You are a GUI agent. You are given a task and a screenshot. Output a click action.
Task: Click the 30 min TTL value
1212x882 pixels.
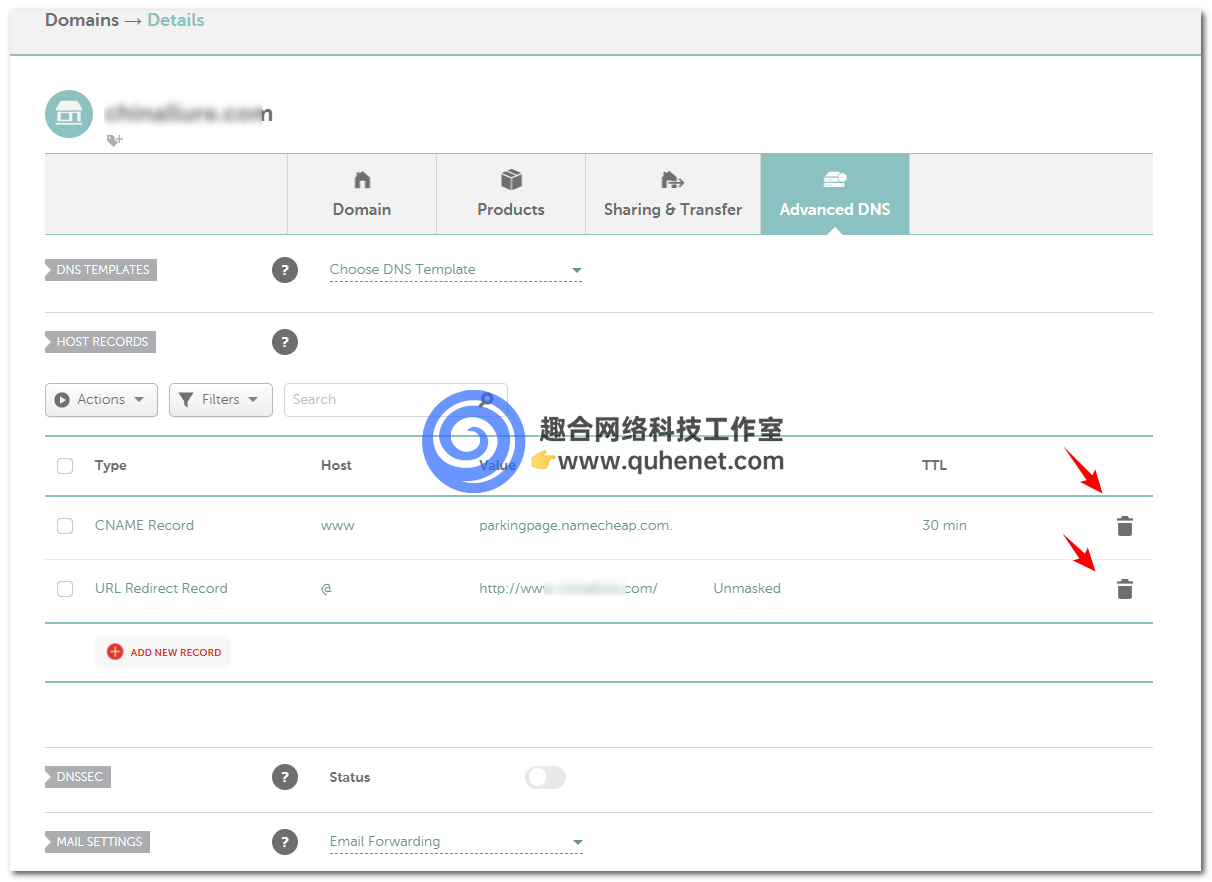(x=944, y=526)
